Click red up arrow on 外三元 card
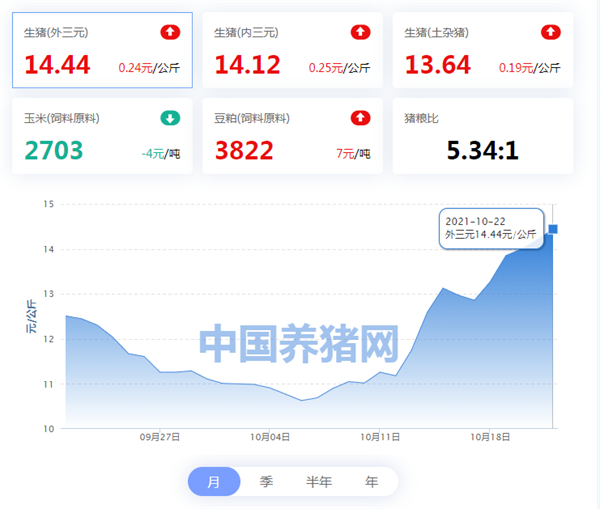 (170, 32)
